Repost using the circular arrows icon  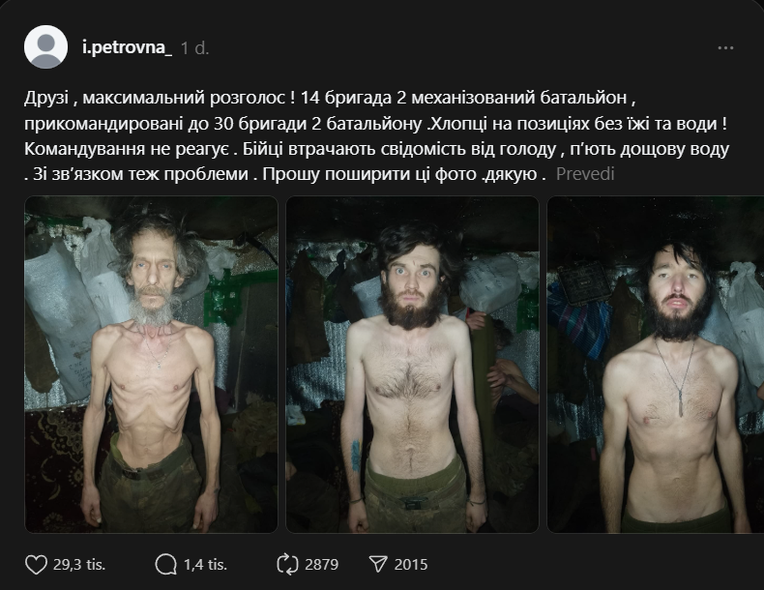(287, 565)
